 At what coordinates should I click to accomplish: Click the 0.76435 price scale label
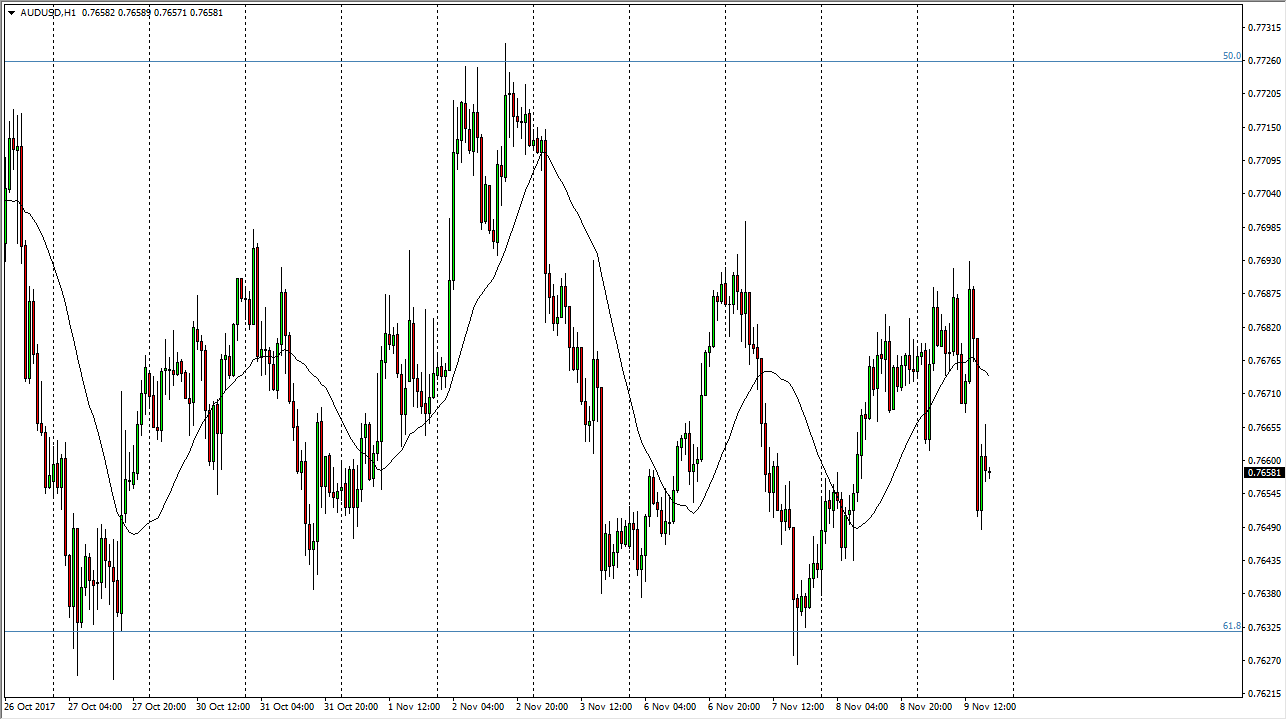1264,560
